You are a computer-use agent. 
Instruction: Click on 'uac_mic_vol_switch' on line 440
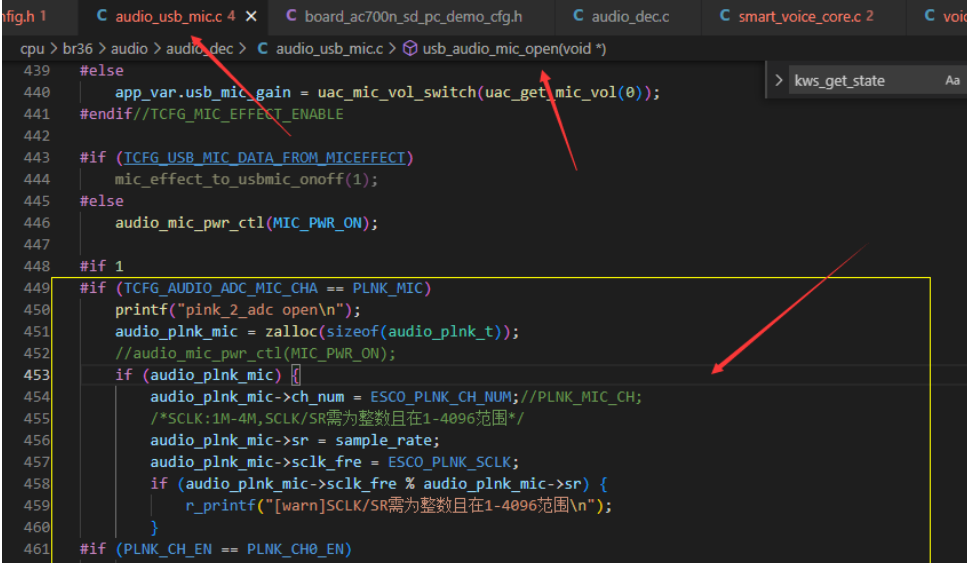click(397, 92)
